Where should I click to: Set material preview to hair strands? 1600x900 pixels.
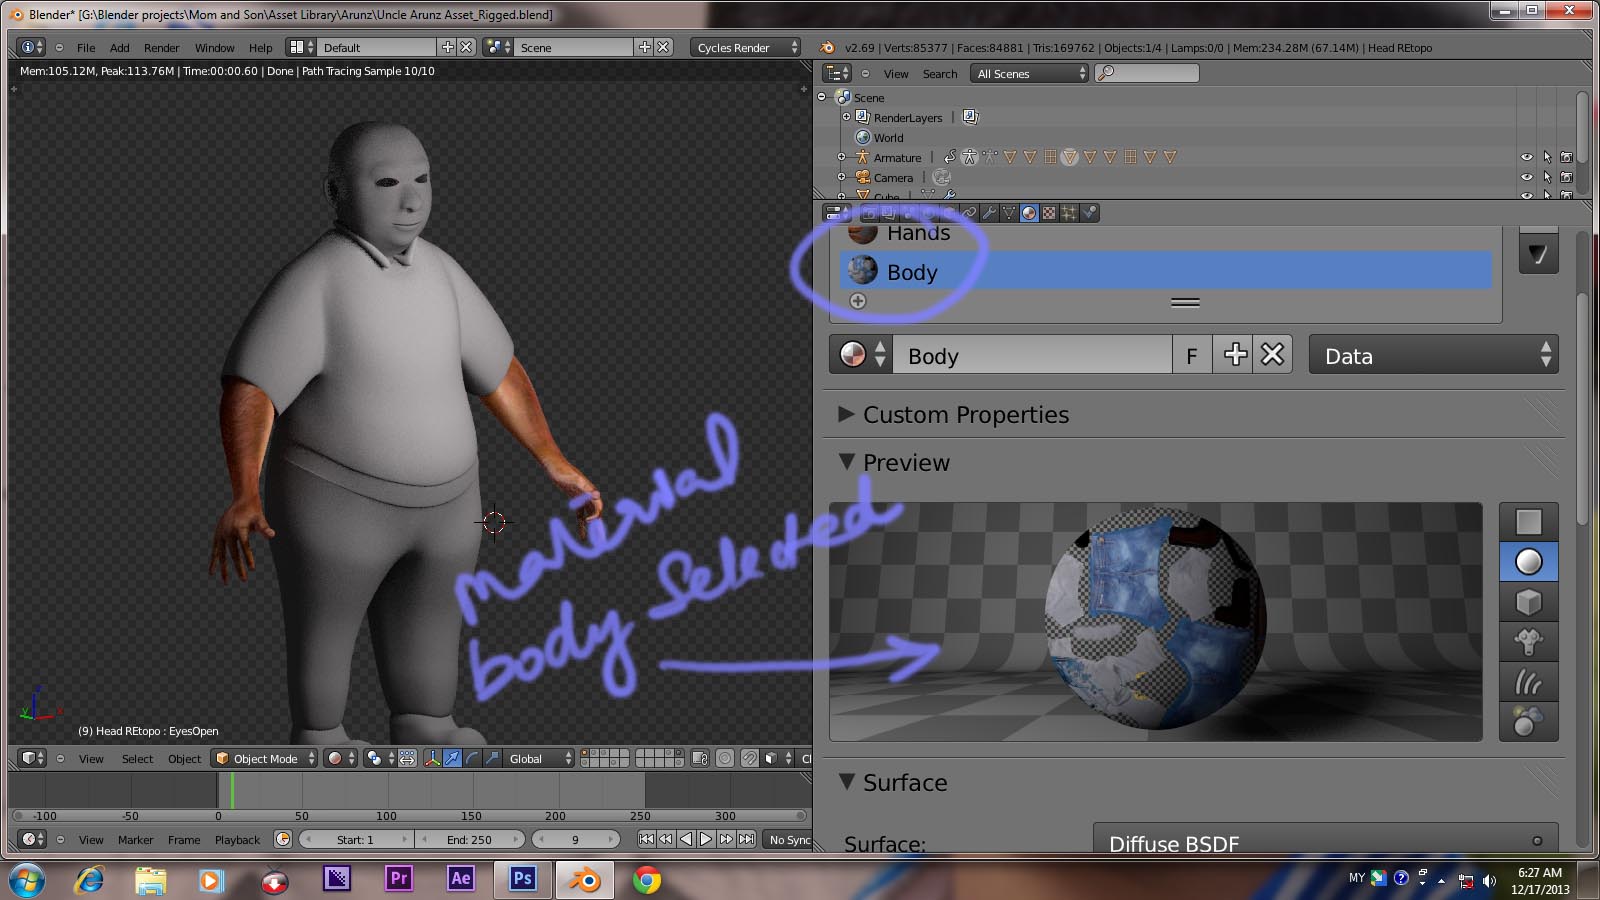pos(1528,682)
